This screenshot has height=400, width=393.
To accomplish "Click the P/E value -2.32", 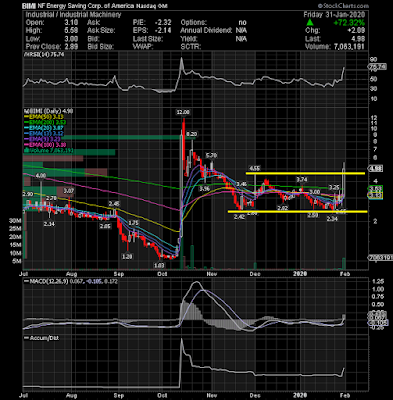I will 163,23.
